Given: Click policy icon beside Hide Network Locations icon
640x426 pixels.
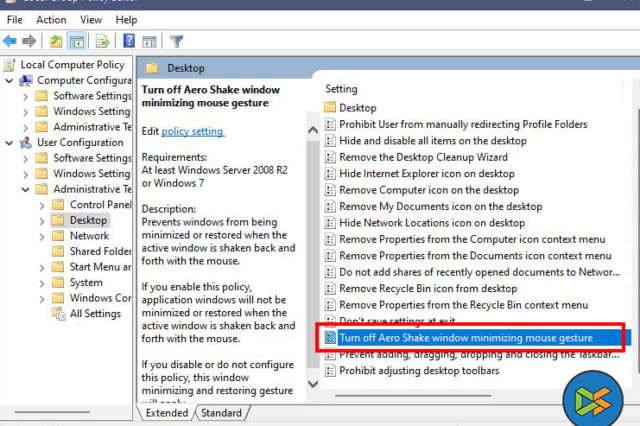Looking at the screenshot, I should 330,223.
